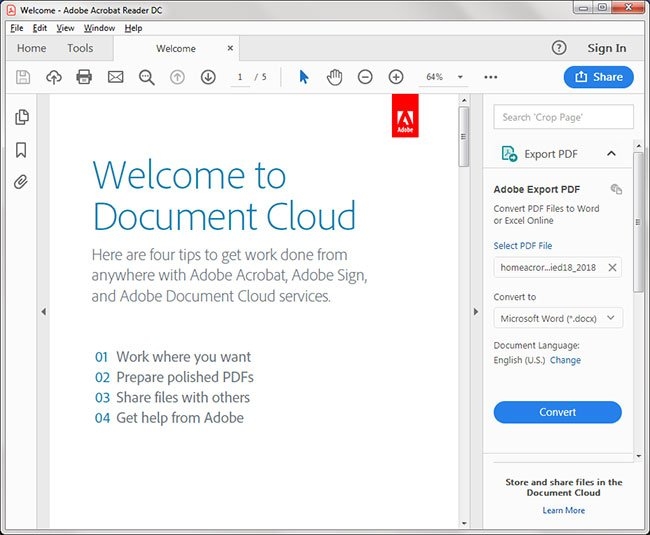Open the 64% zoom level dropdown

click(460, 77)
